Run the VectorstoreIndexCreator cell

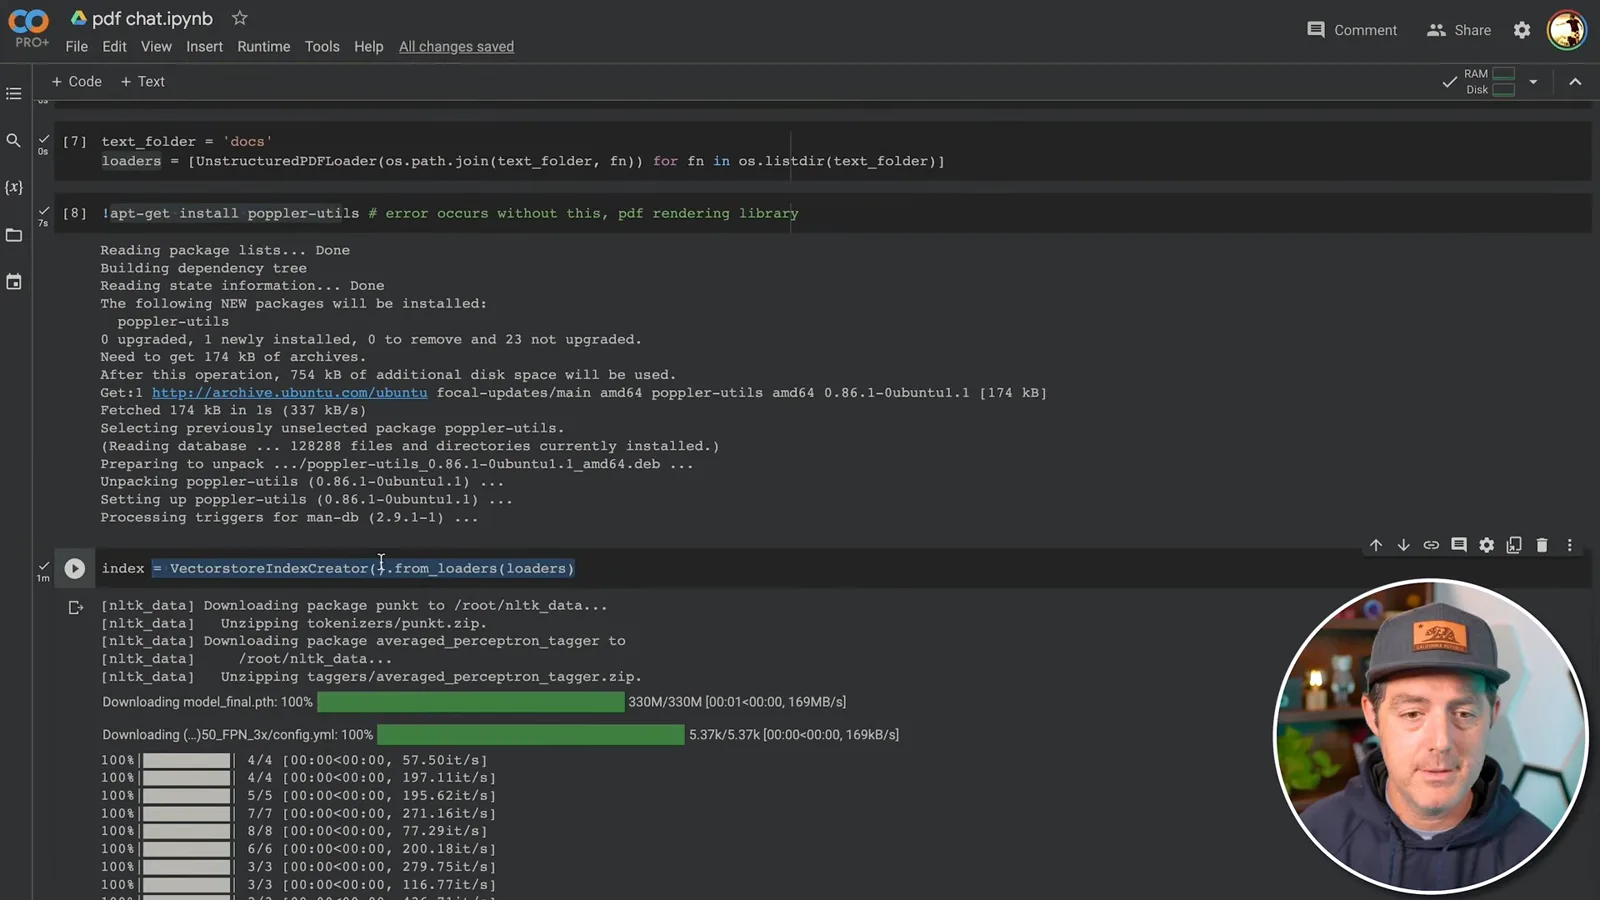pos(75,568)
